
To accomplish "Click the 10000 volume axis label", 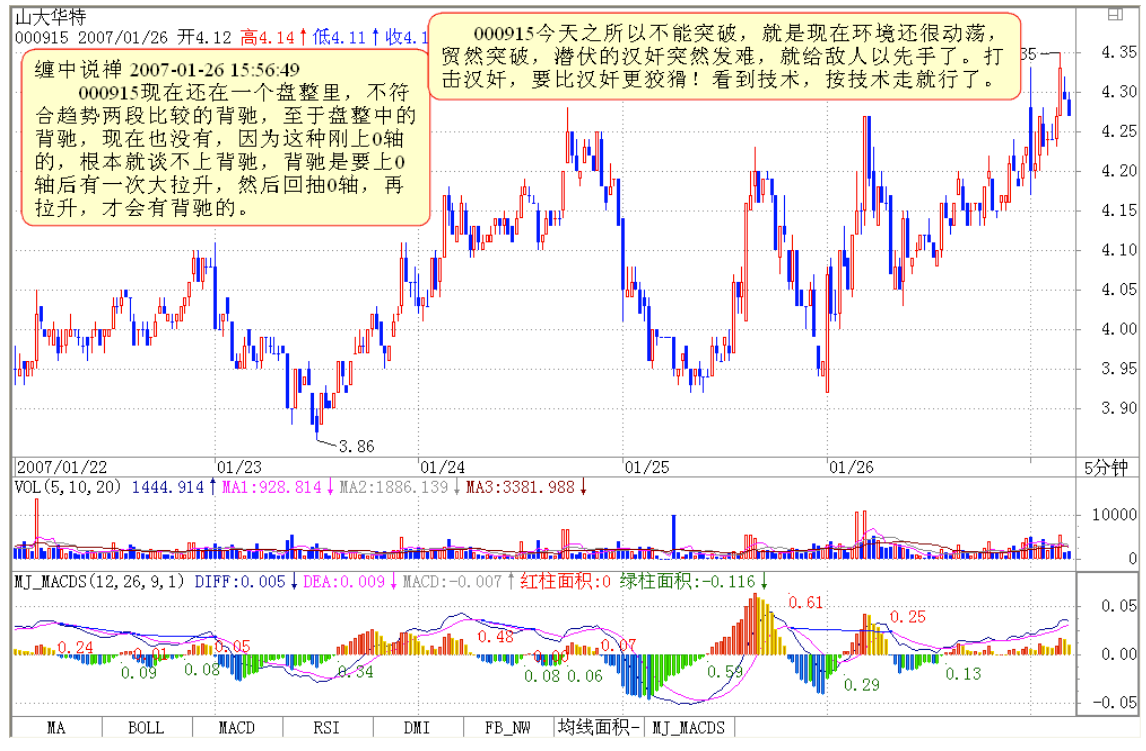I will (1115, 515).
